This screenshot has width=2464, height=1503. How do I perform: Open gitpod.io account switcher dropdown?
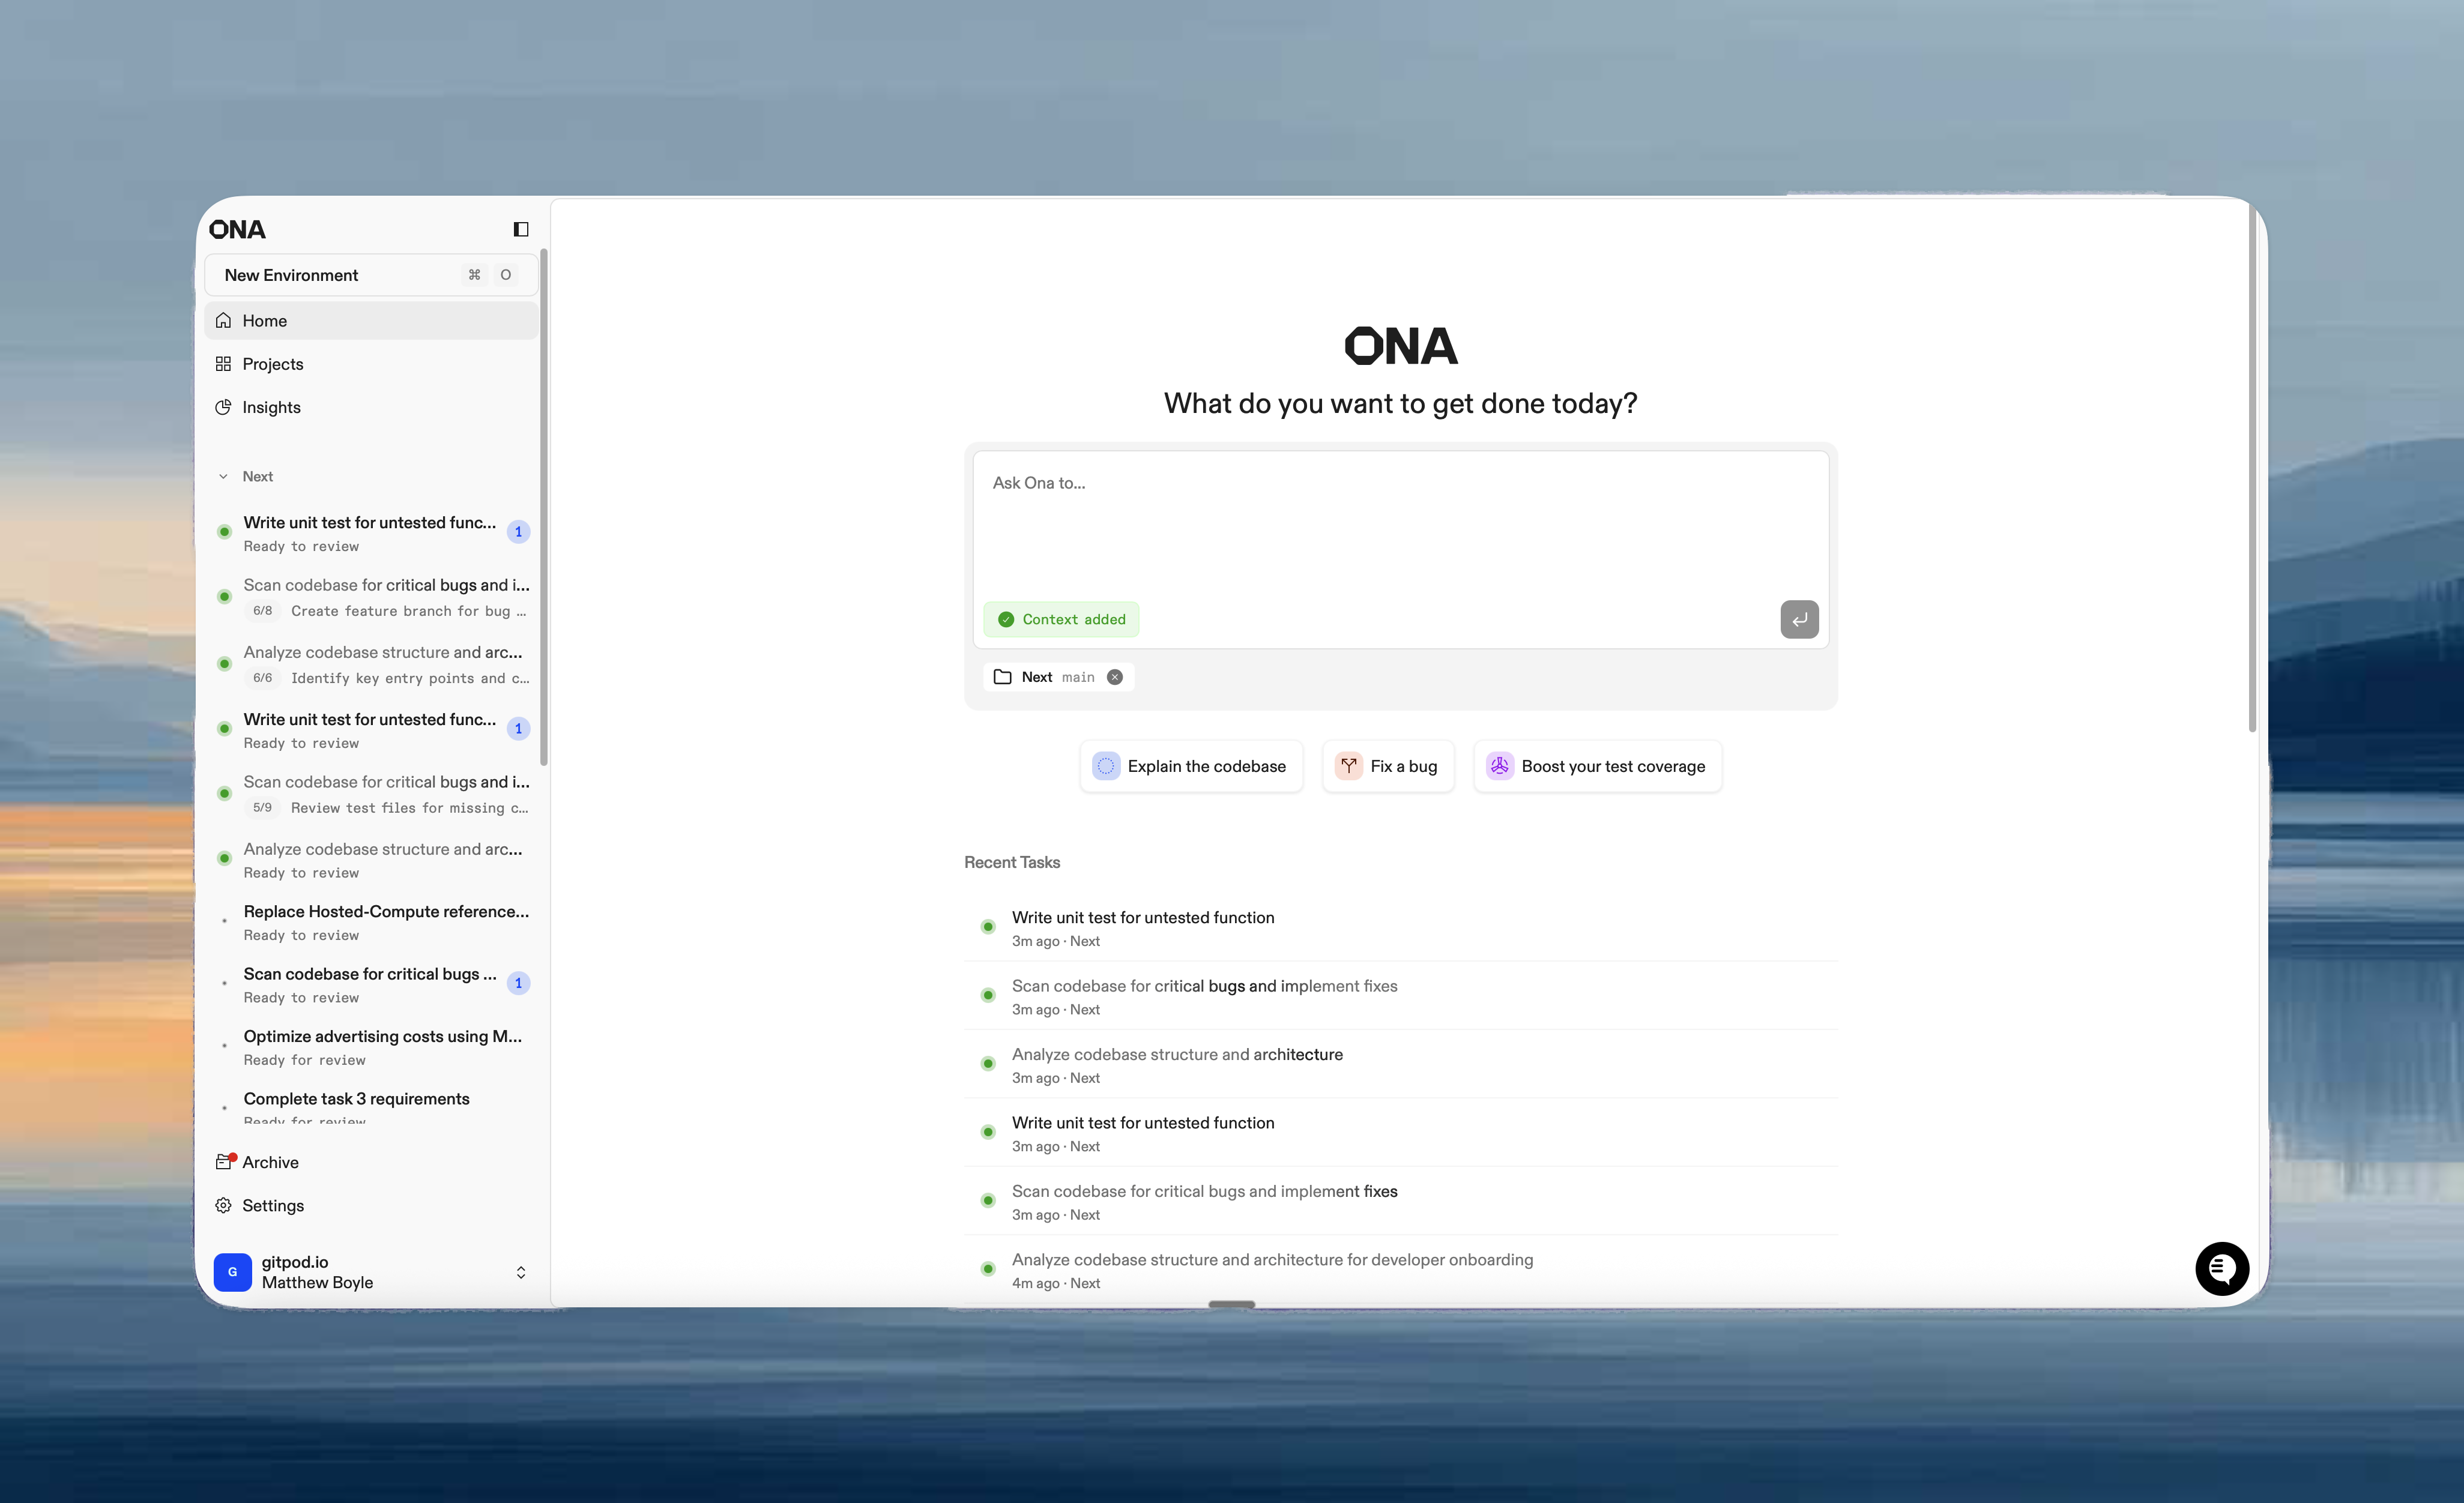[520, 1272]
